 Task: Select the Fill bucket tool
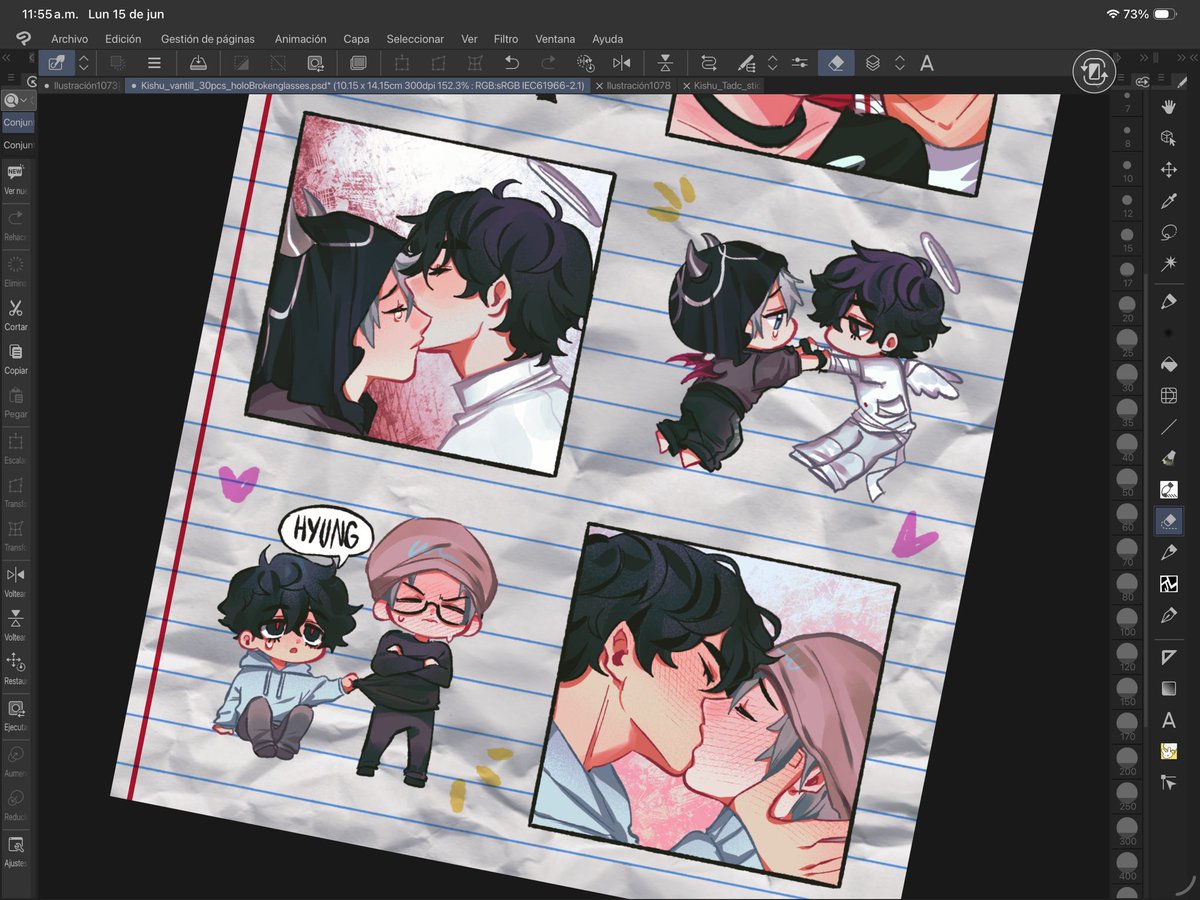(x=1168, y=364)
